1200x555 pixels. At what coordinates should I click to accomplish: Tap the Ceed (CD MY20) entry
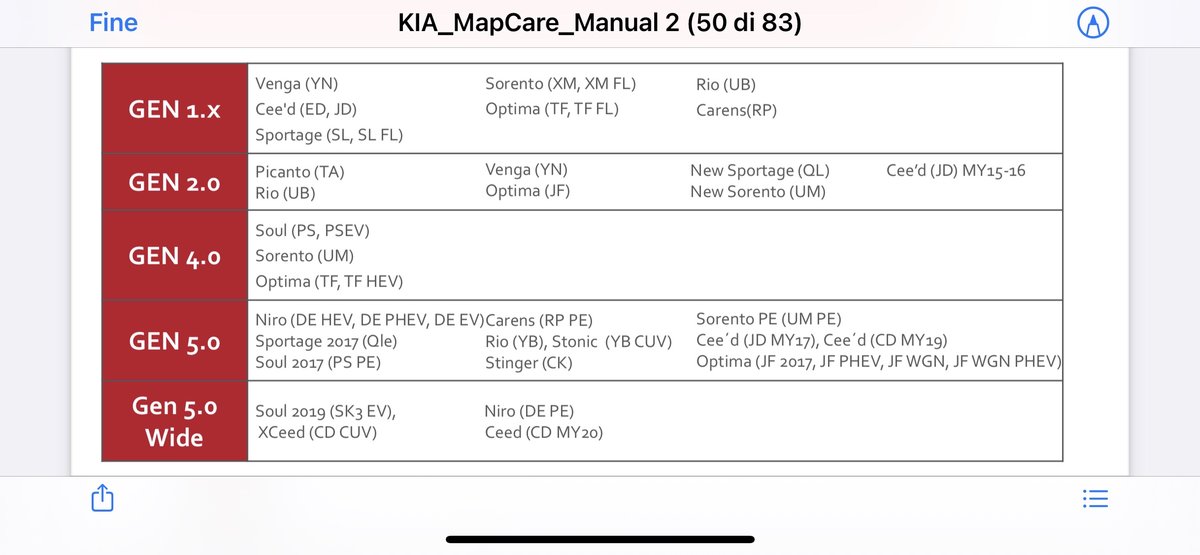coord(544,433)
